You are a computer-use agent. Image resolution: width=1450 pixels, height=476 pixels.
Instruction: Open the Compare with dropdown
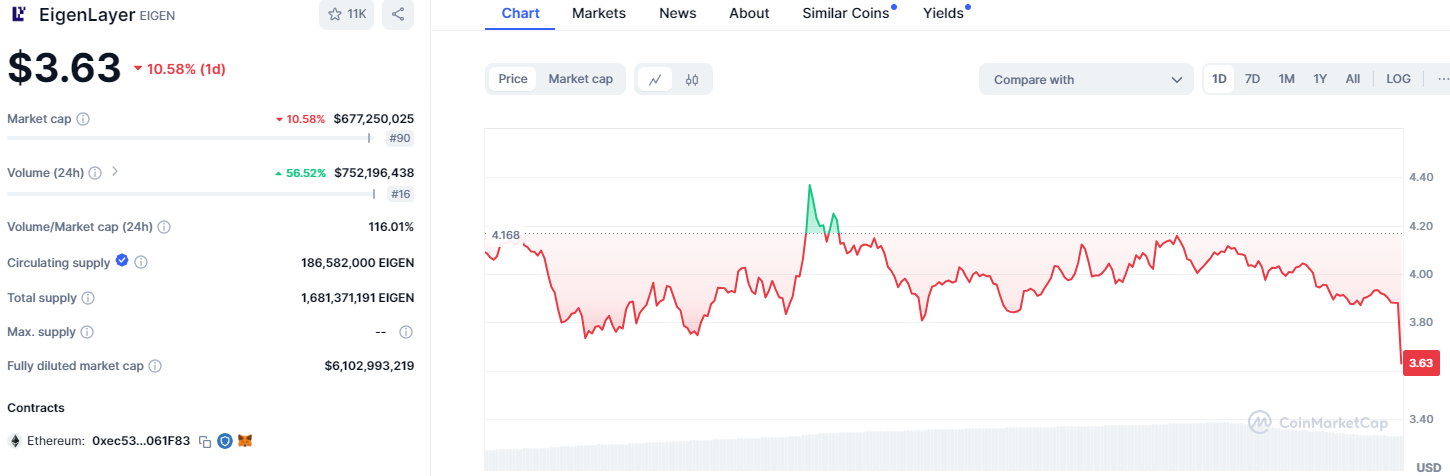(x=1086, y=80)
